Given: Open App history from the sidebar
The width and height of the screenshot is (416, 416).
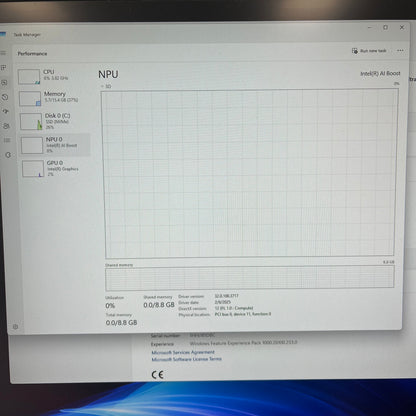Looking at the screenshot, I should point(5,97).
